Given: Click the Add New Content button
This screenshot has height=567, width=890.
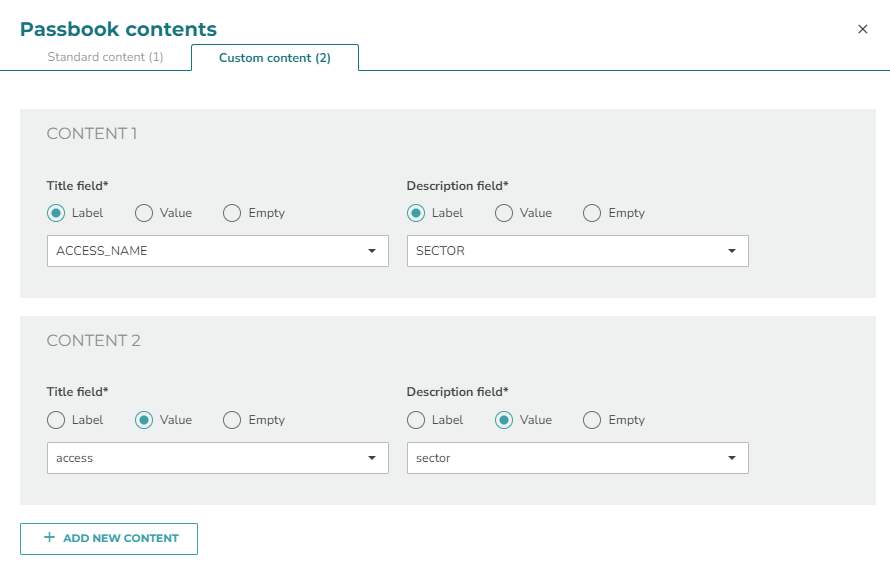Looking at the screenshot, I should tap(109, 539).
